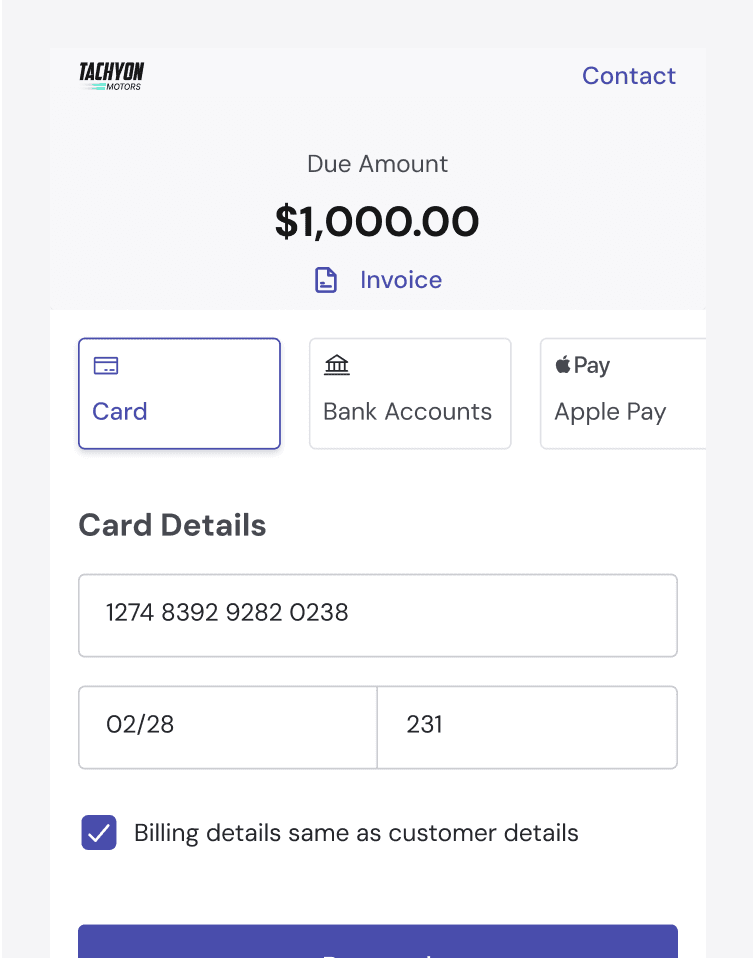
Task: Click the Card Details heading
Action: [172, 526]
